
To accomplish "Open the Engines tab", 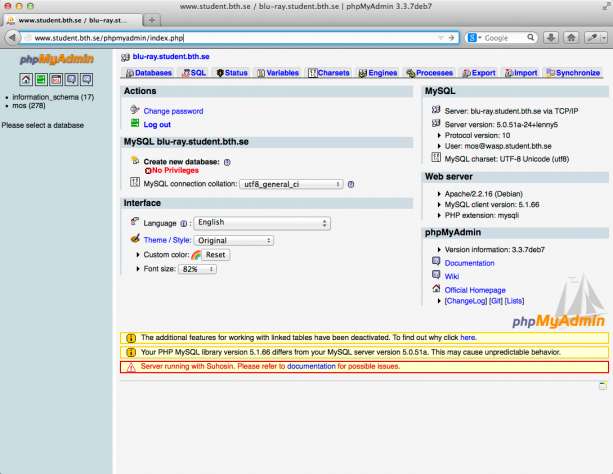I will pos(378,73).
